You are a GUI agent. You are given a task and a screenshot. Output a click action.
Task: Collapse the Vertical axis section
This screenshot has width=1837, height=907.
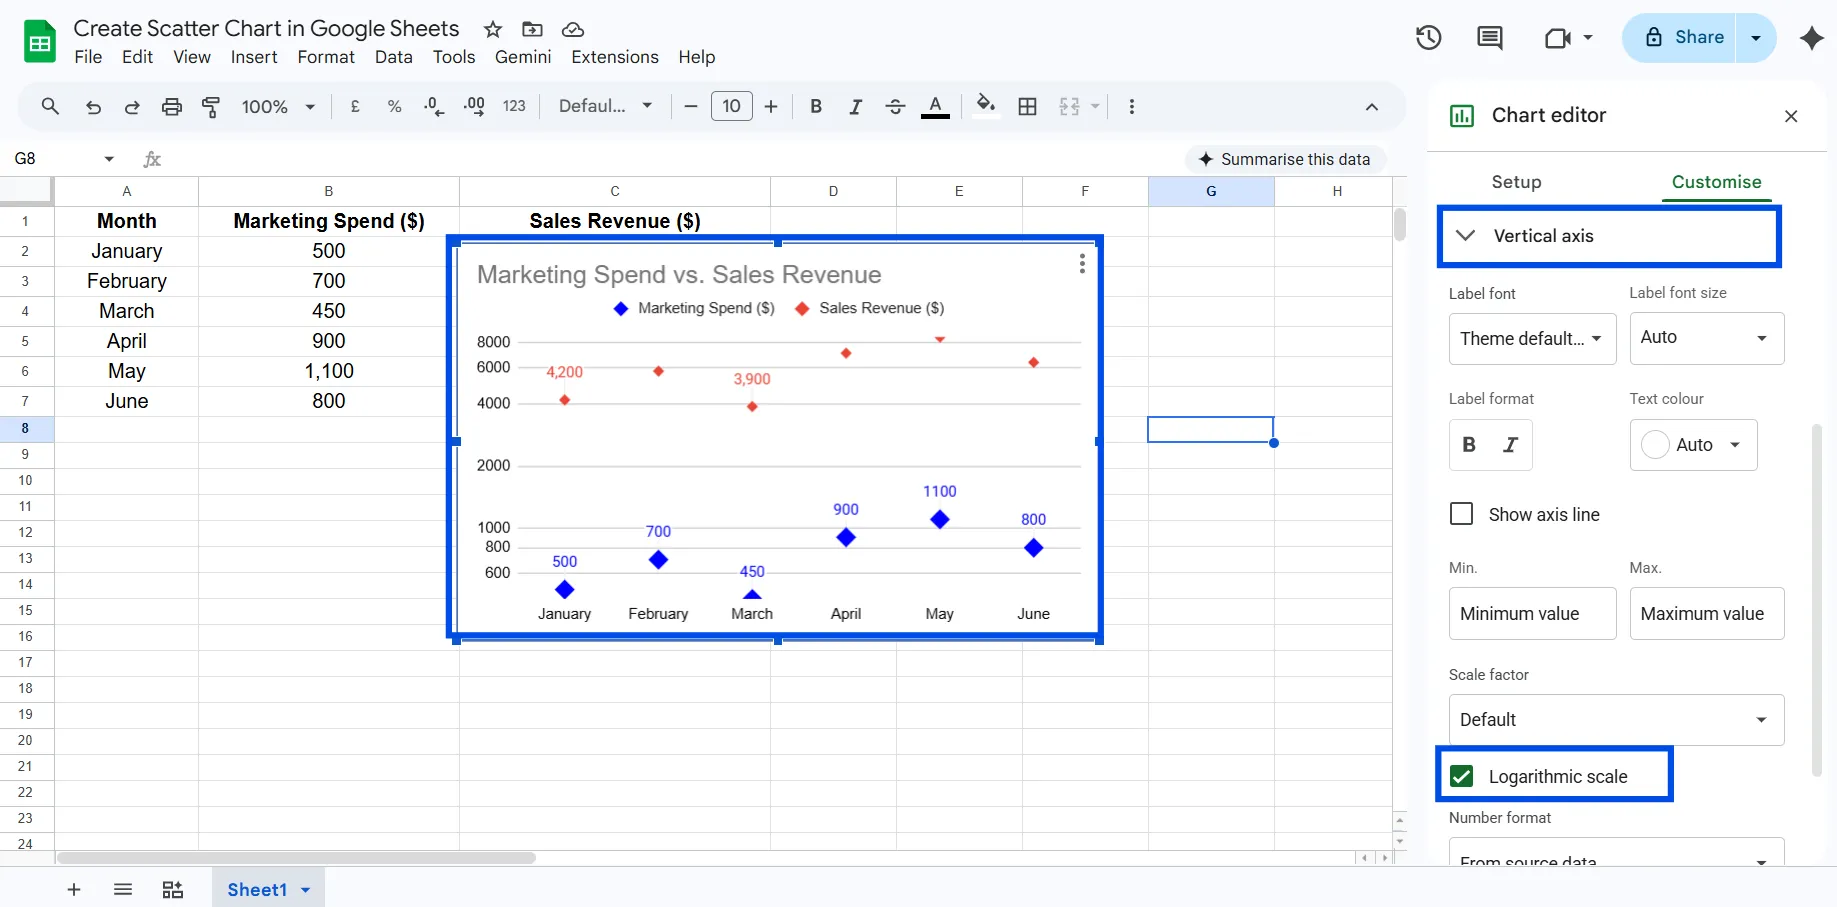tap(1609, 236)
